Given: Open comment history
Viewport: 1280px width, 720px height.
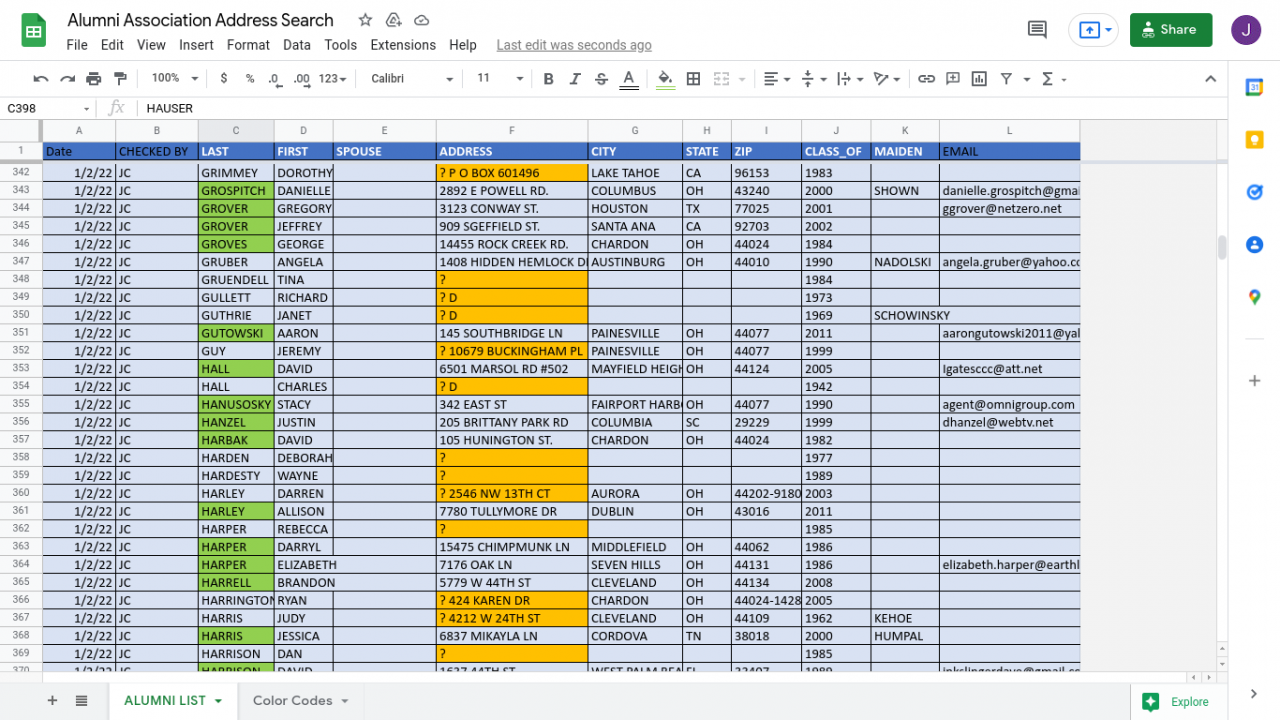Looking at the screenshot, I should click(x=1037, y=30).
